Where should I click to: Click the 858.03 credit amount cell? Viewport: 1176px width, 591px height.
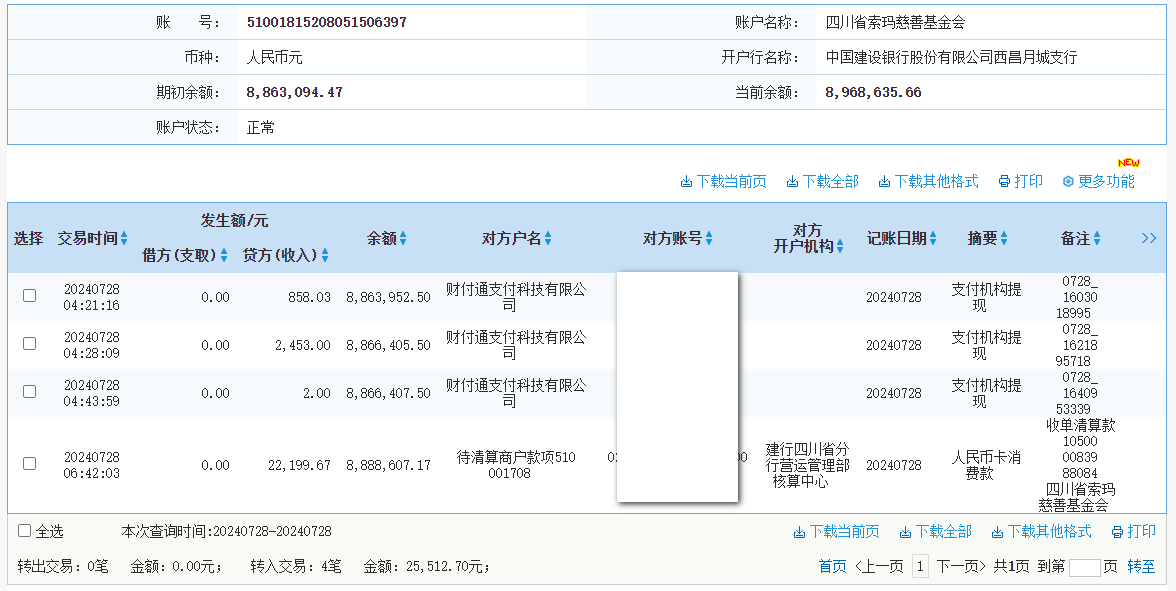click(309, 297)
